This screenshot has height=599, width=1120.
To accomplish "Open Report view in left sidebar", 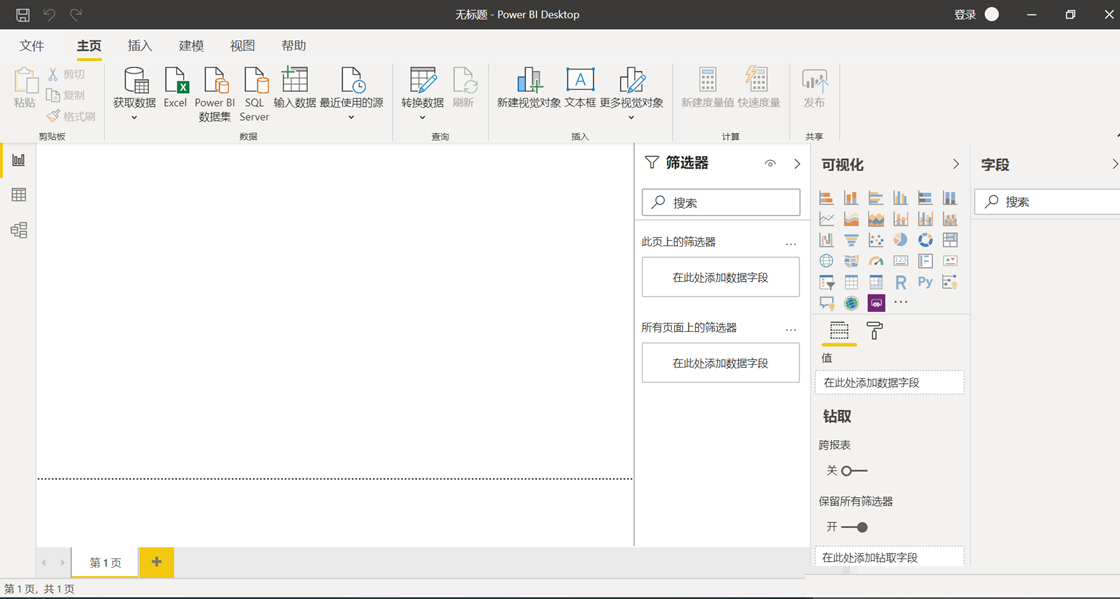I will (19, 160).
